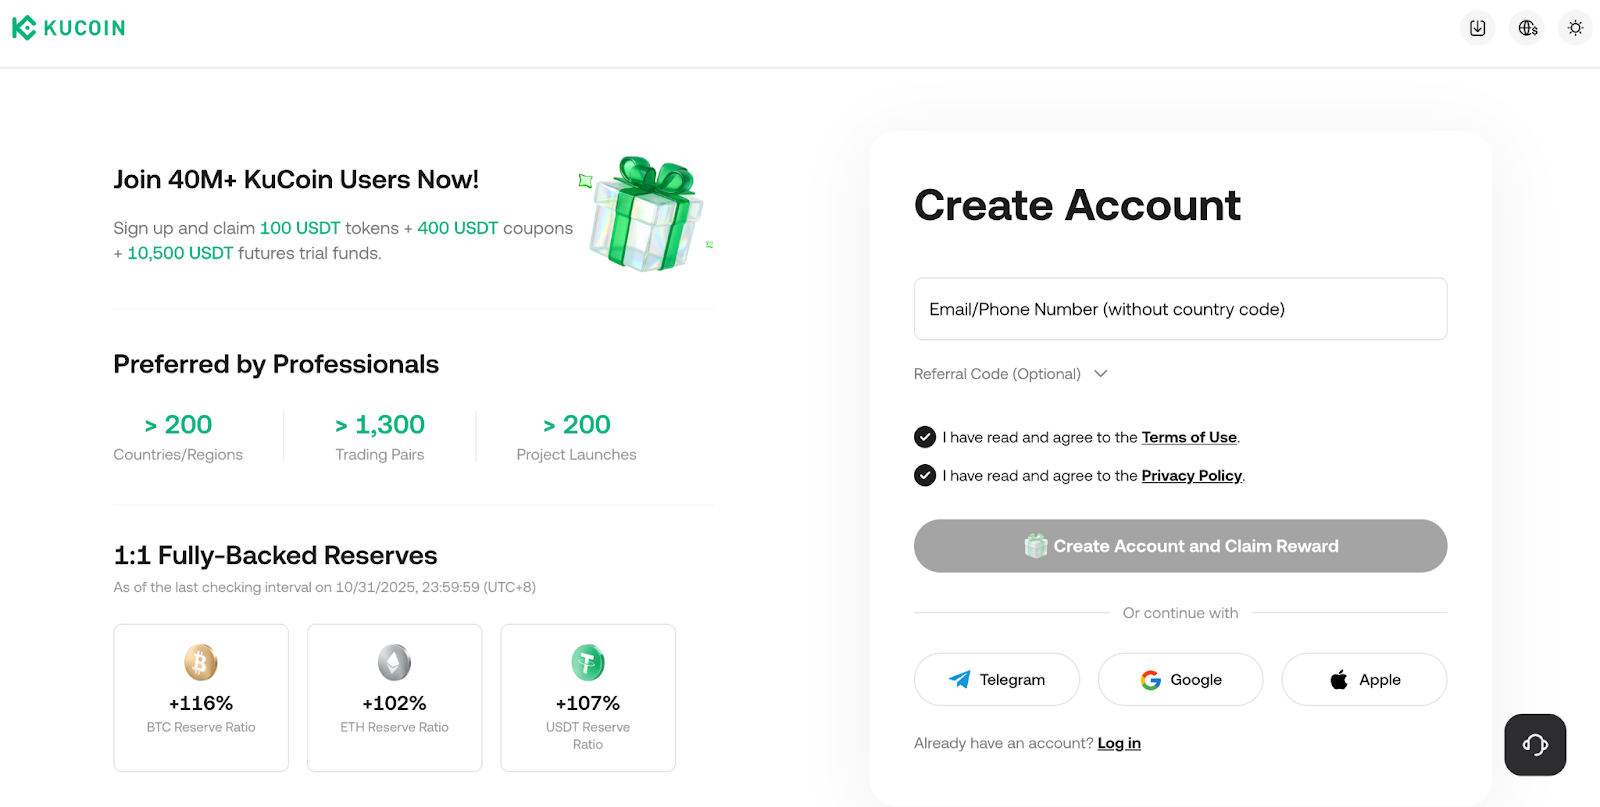Screen dimensions: 1600x807
Task: Click the Ethereum coin icon
Action: [x=394, y=662]
